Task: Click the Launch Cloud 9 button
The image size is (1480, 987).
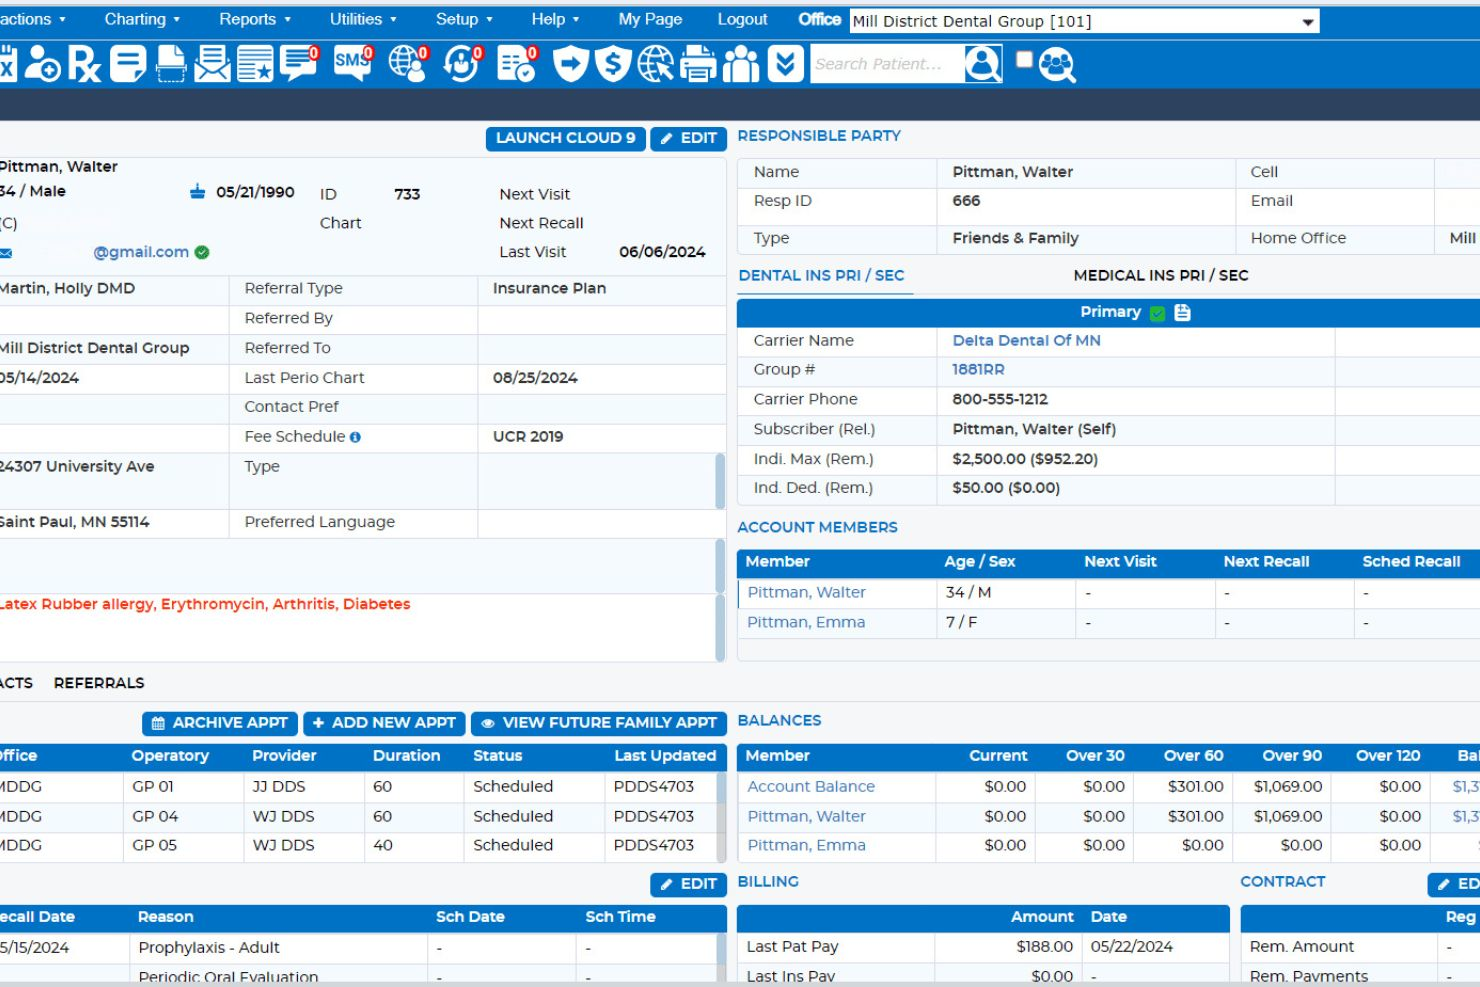Action: pyautogui.click(x=565, y=138)
